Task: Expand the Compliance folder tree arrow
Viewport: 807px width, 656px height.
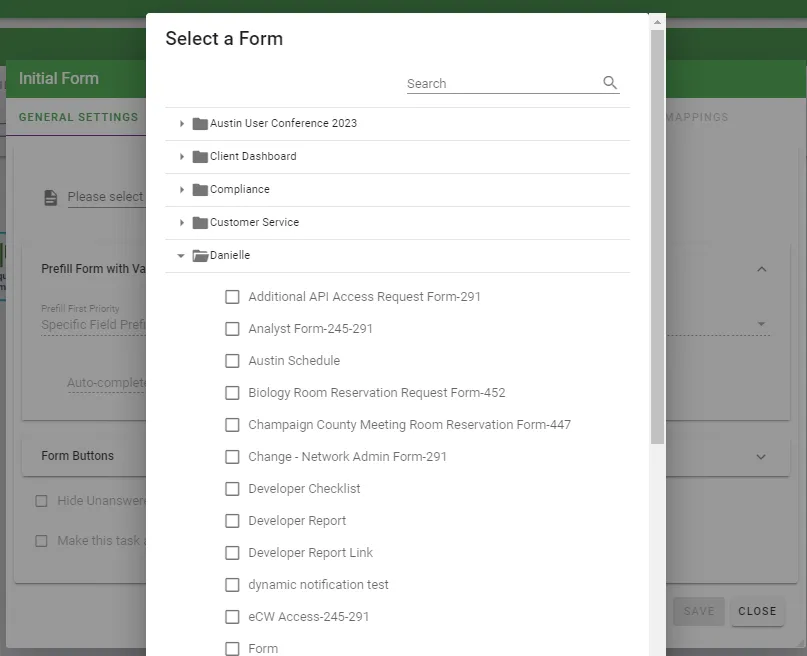Action: [x=181, y=189]
